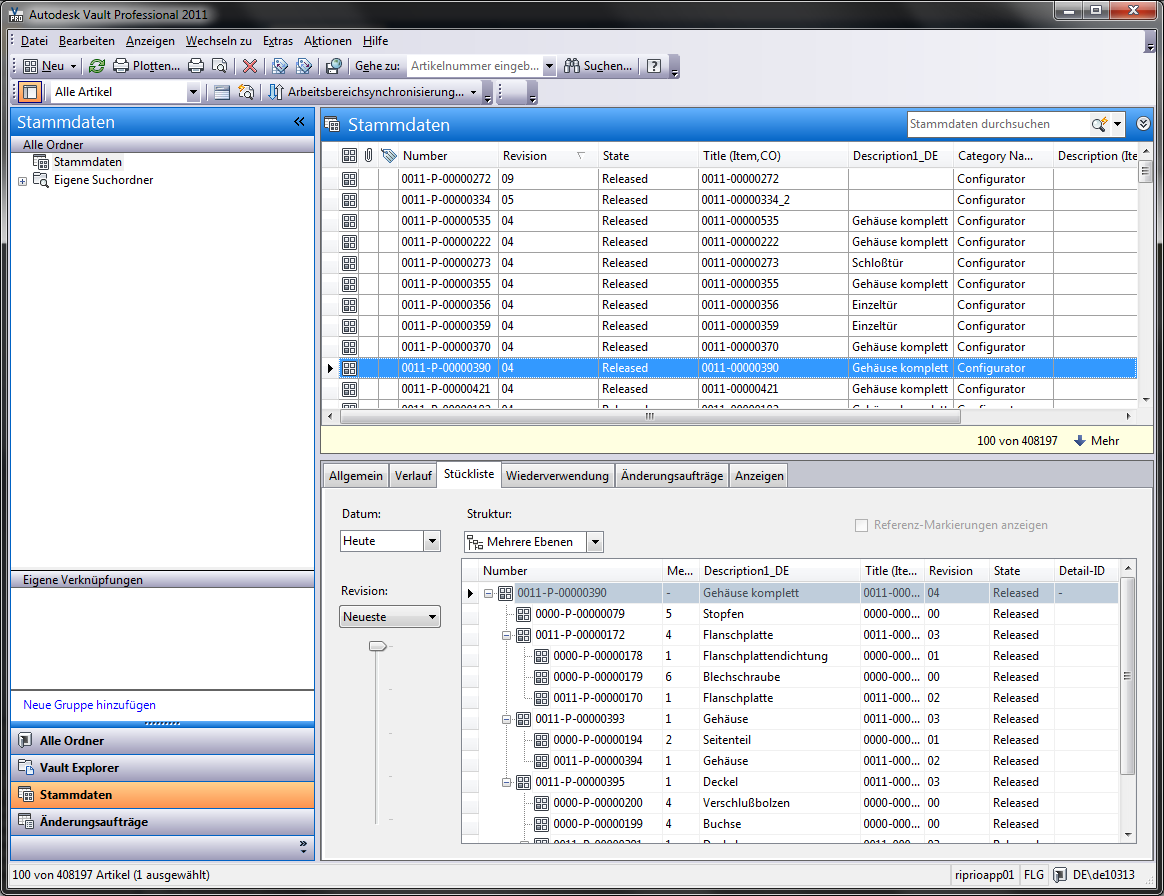Screen dimensions: 1164x896
Task: Open the Revision Neueste dropdown
Action: click(432, 617)
